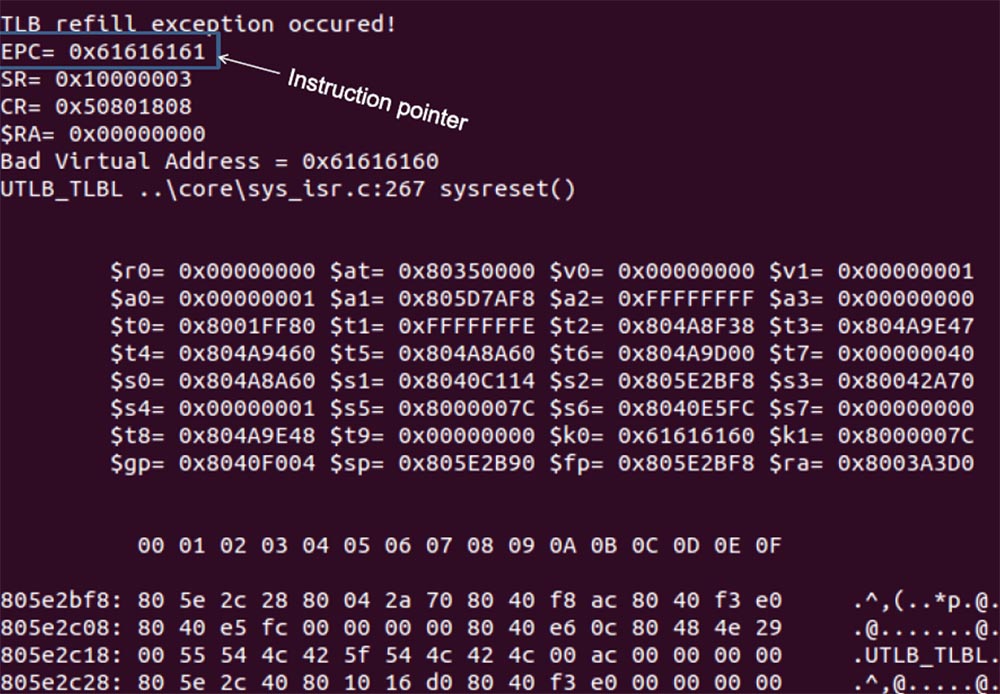This screenshot has height=694, width=1000.
Task: Click the 0F column header in the hex dump
Action: [x=767, y=546]
